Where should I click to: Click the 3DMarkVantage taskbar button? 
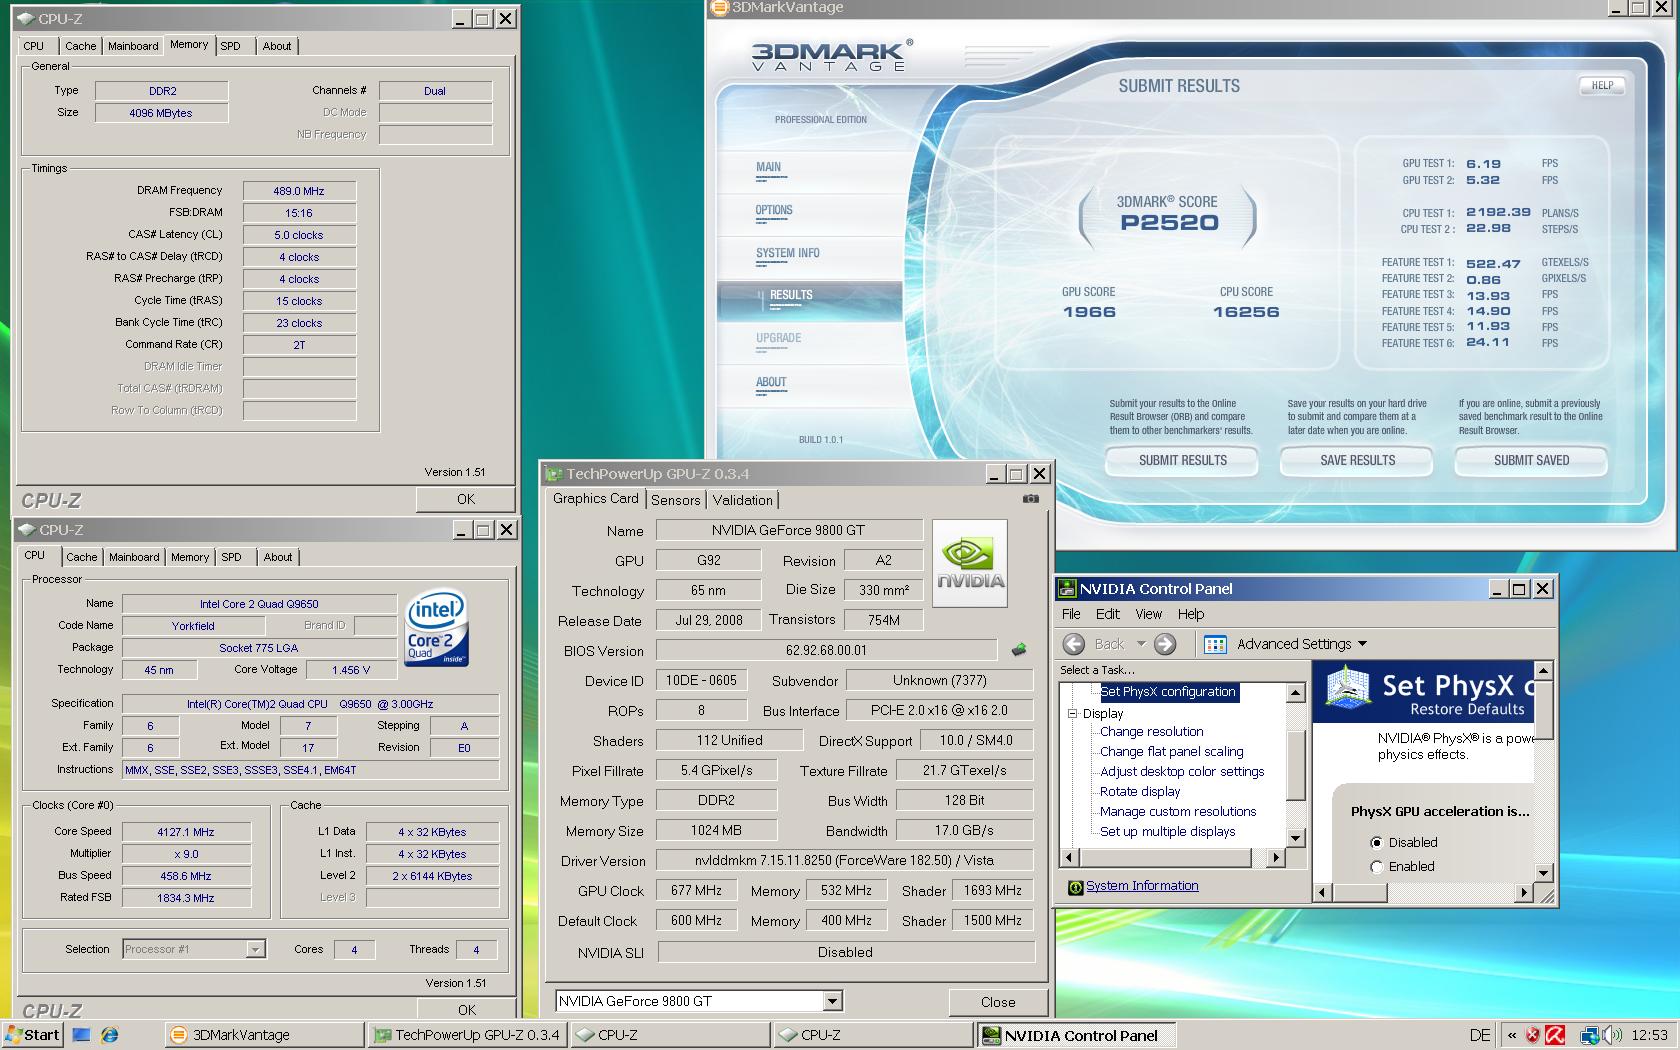tap(265, 1035)
